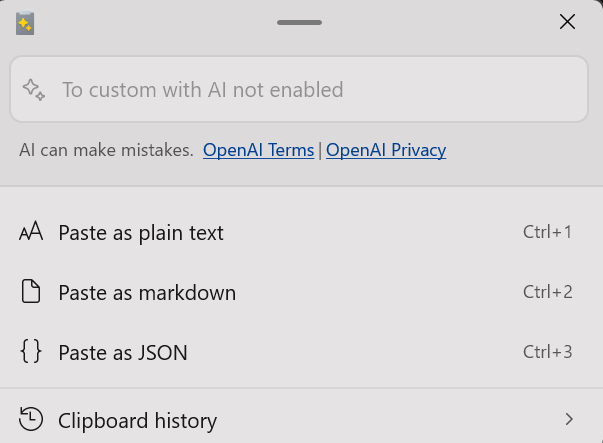
Task: Open the OpenAI Terms link
Action: point(258,150)
